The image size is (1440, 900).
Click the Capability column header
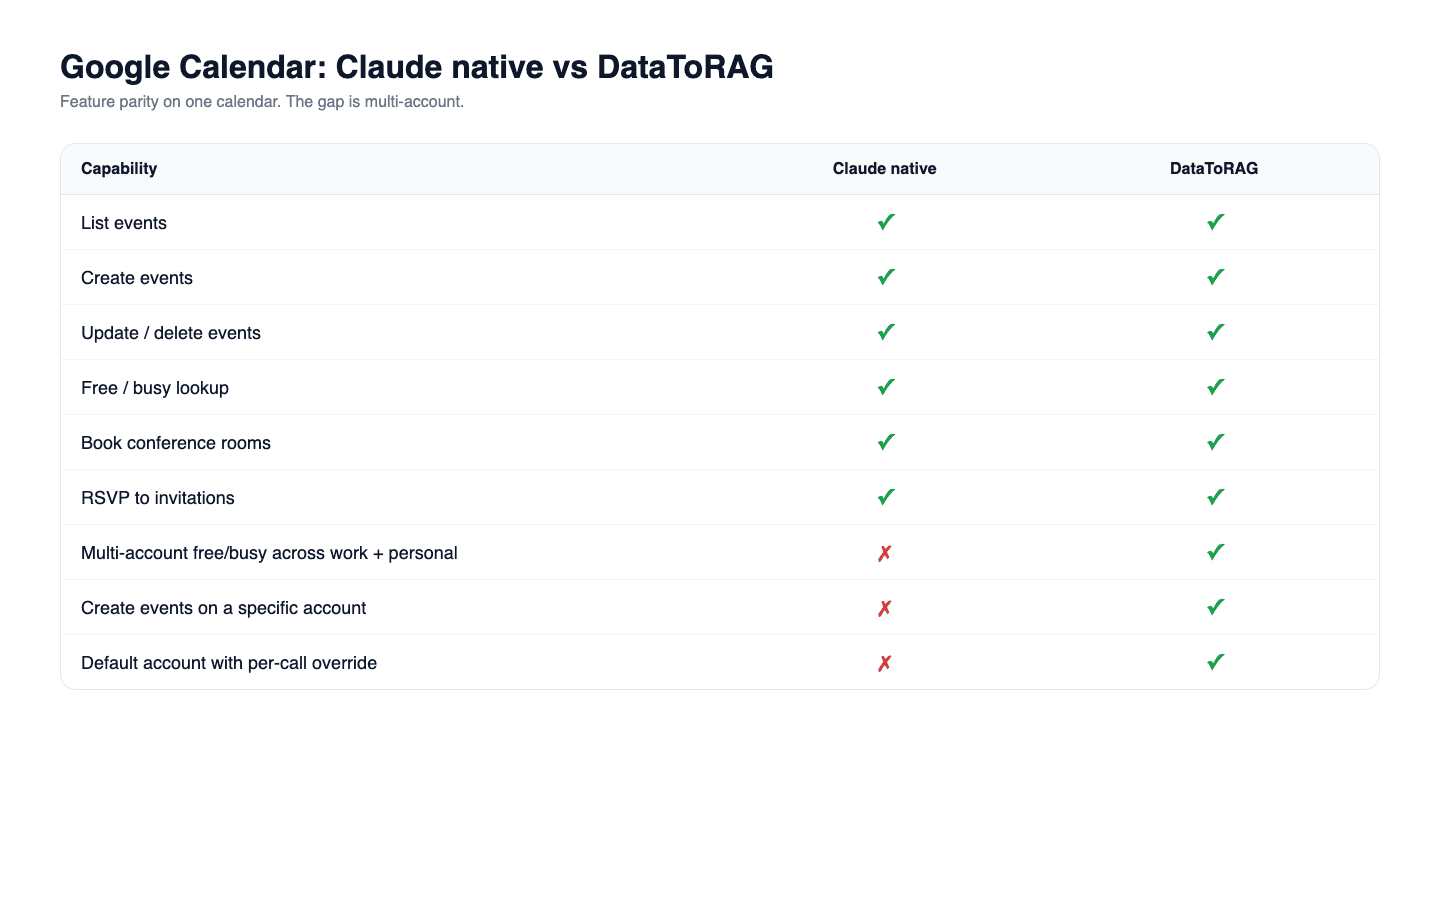[x=119, y=168]
